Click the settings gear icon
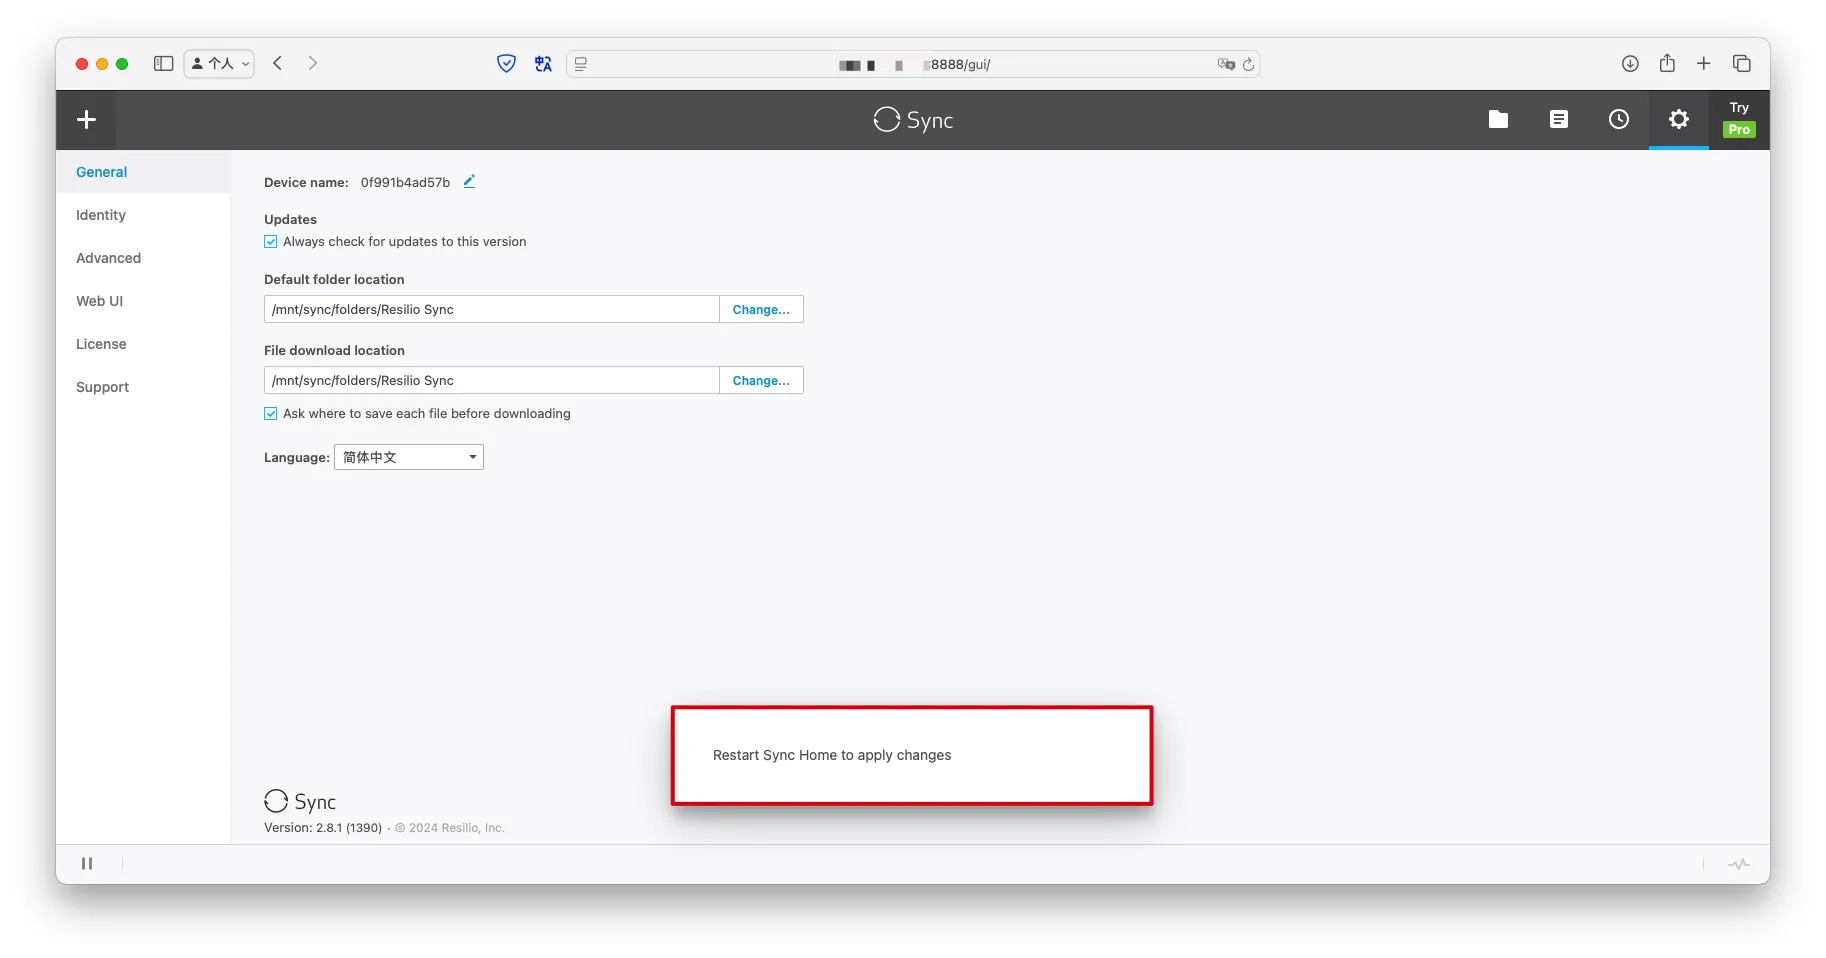 point(1678,120)
